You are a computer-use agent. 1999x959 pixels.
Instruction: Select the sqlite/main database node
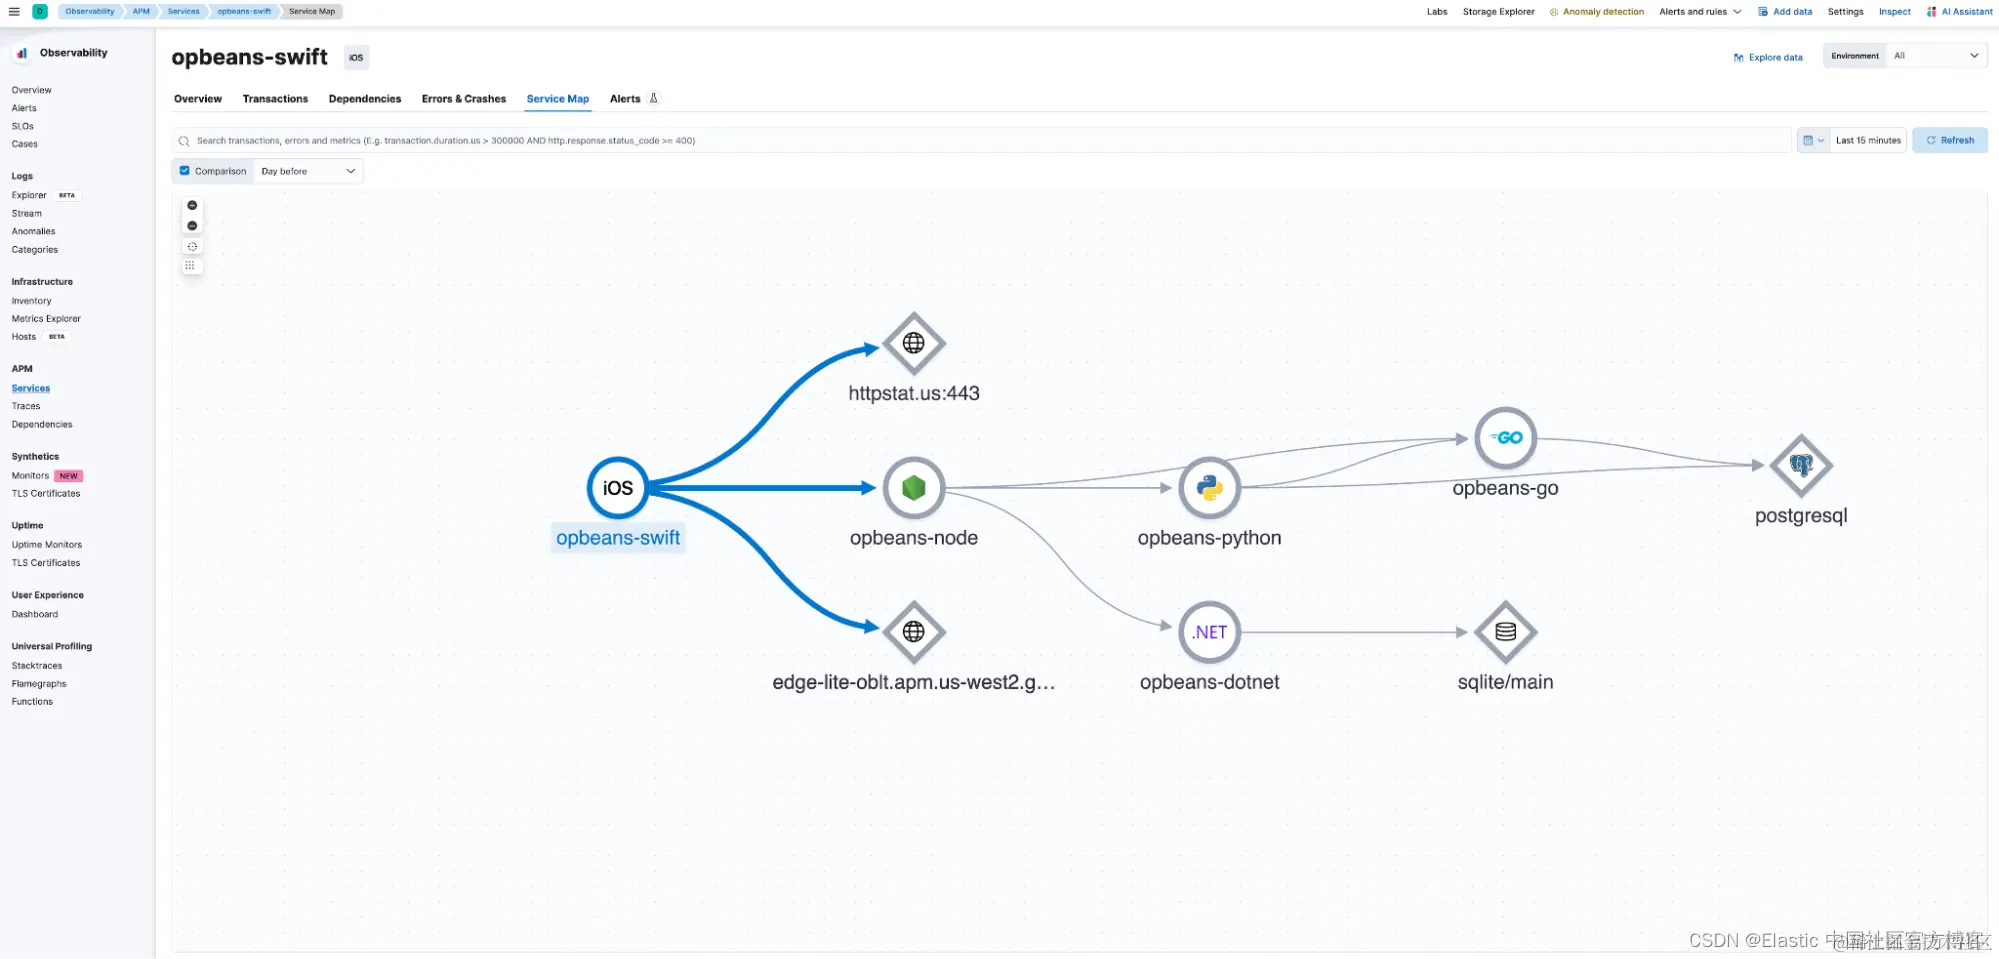1506,632
